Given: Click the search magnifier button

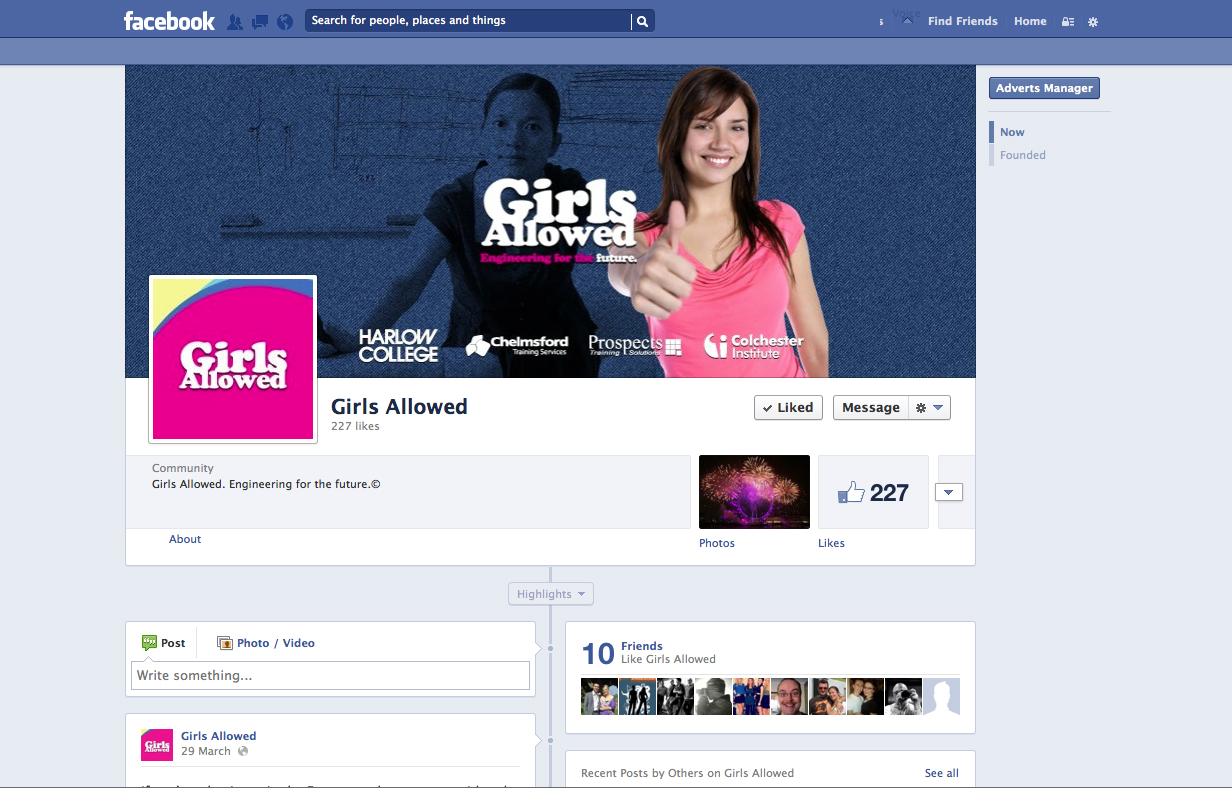Looking at the screenshot, I should tap(643, 21).
